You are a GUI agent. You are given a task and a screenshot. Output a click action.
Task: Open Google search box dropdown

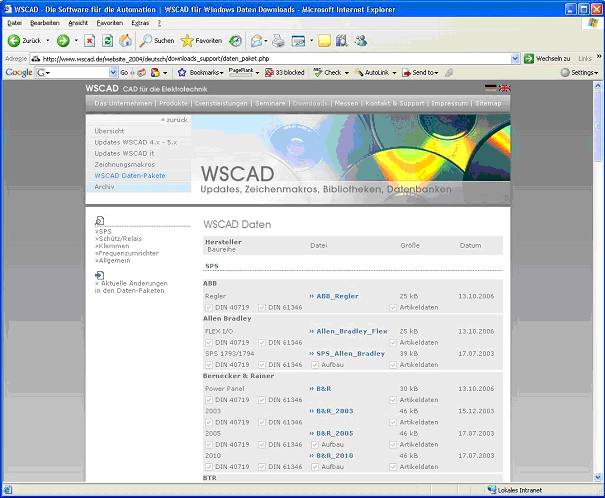(x=113, y=73)
